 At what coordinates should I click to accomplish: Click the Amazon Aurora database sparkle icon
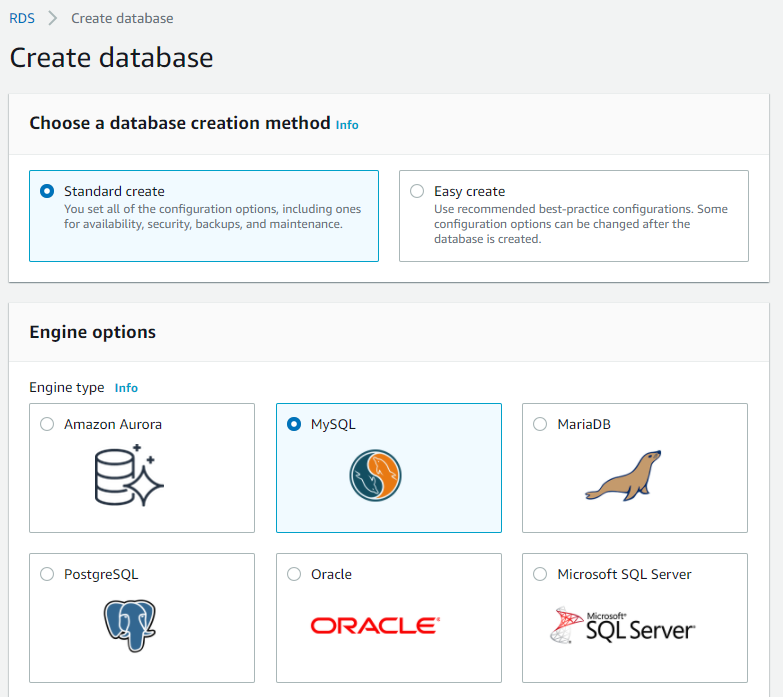[x=129, y=475]
